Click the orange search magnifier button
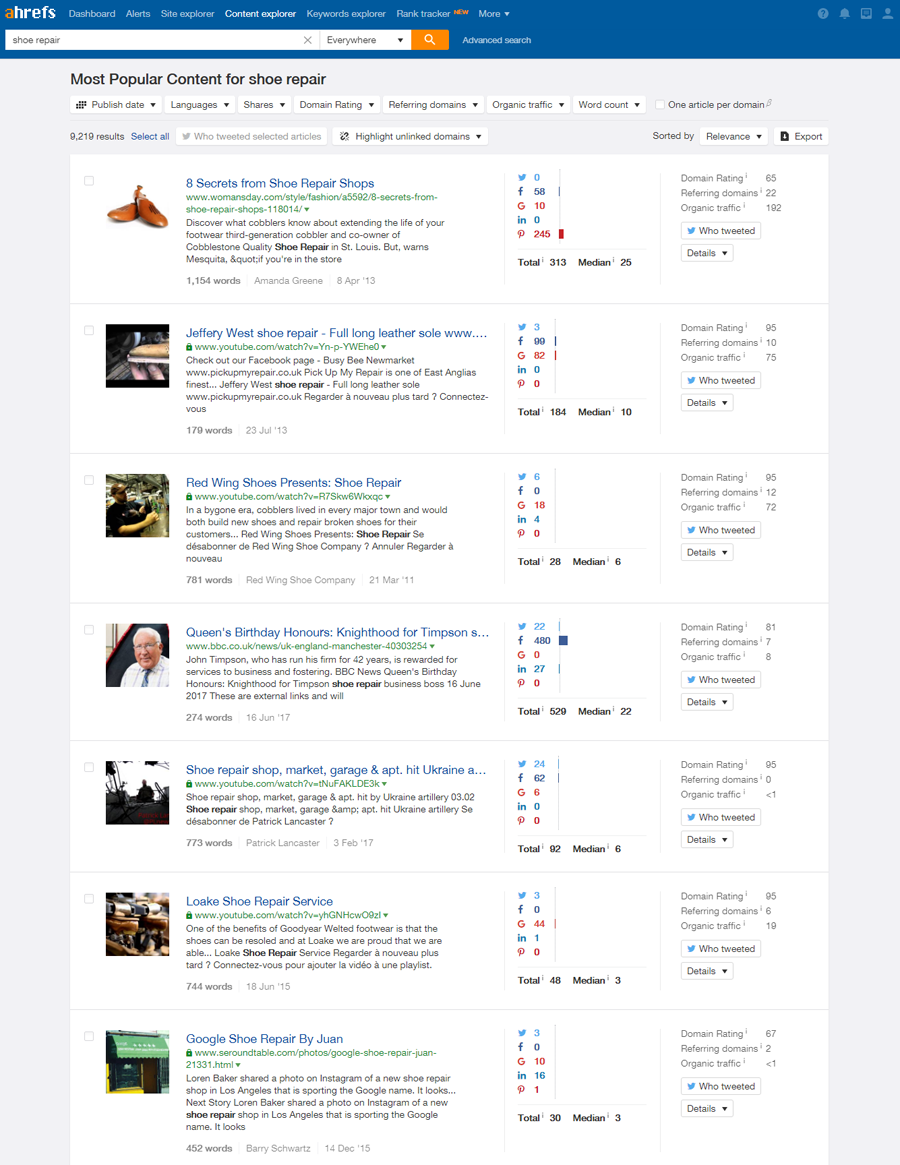Viewport: 900px width, 1165px height. coord(430,40)
